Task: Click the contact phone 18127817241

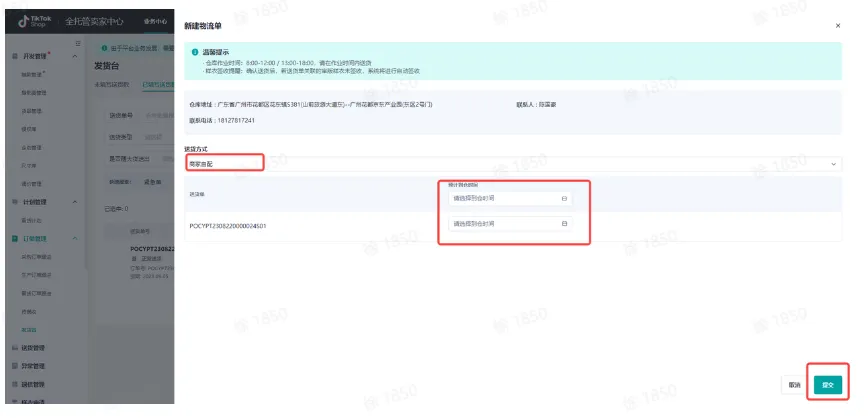Action: click(236, 120)
